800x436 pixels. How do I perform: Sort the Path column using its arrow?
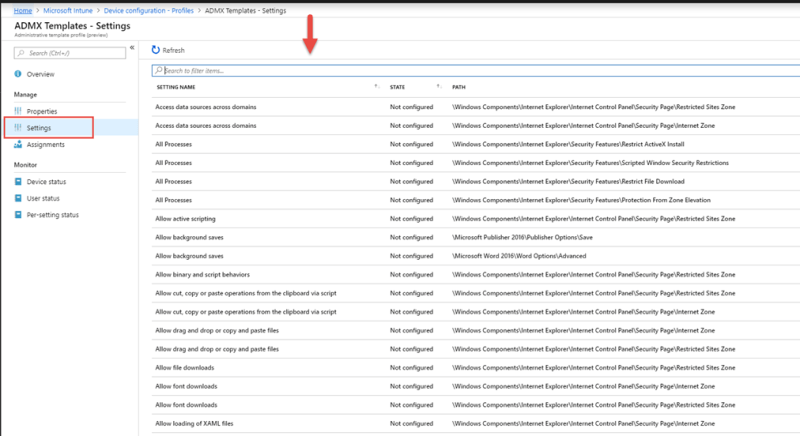785,87
